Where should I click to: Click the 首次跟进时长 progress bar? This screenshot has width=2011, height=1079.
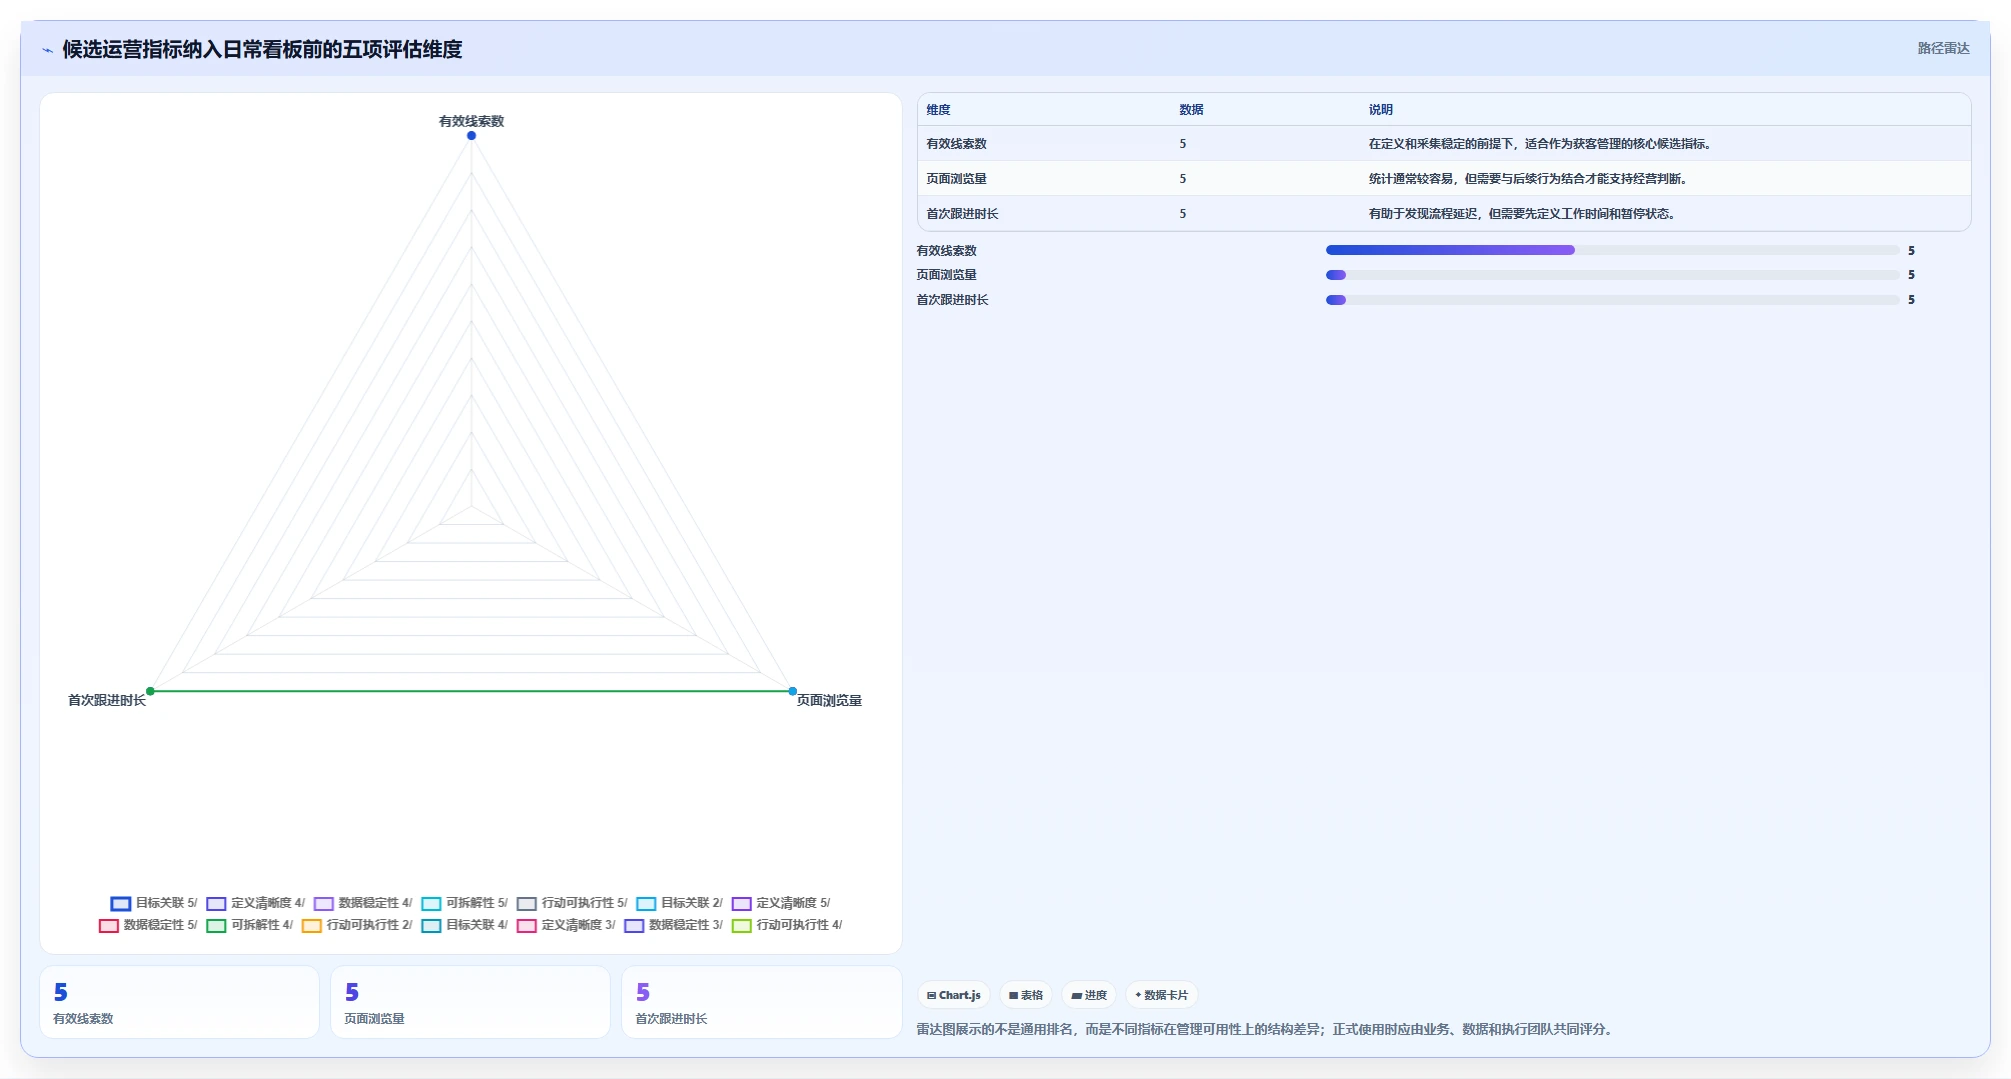pos(1612,300)
